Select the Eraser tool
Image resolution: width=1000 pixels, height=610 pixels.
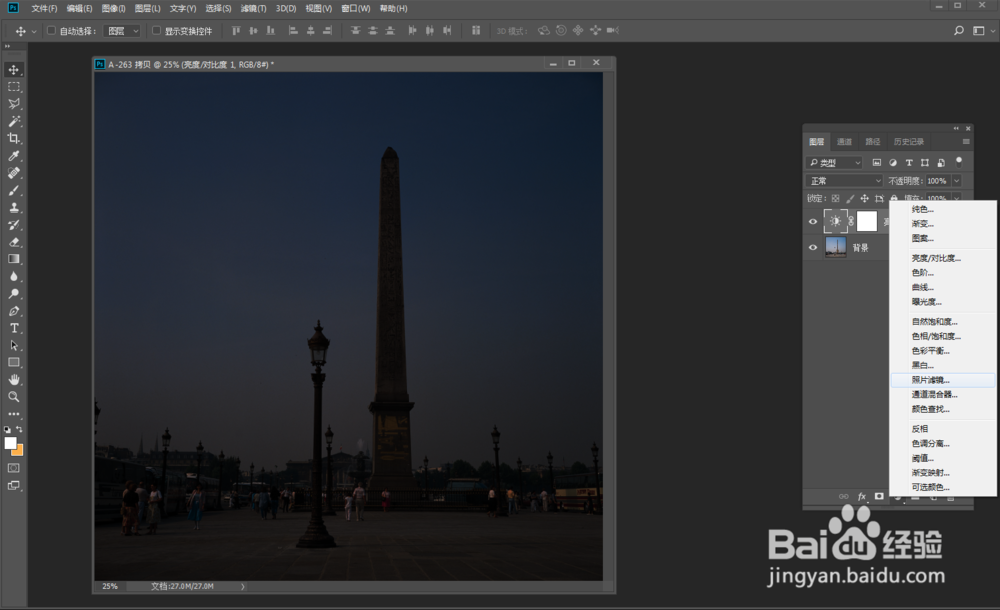[13, 242]
